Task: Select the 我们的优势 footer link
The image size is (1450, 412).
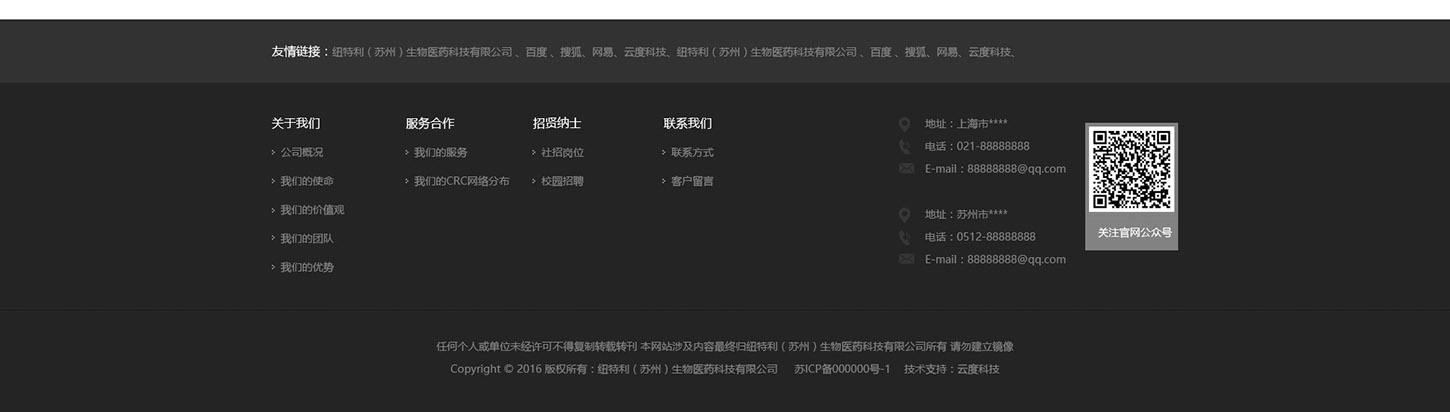Action: [306, 268]
